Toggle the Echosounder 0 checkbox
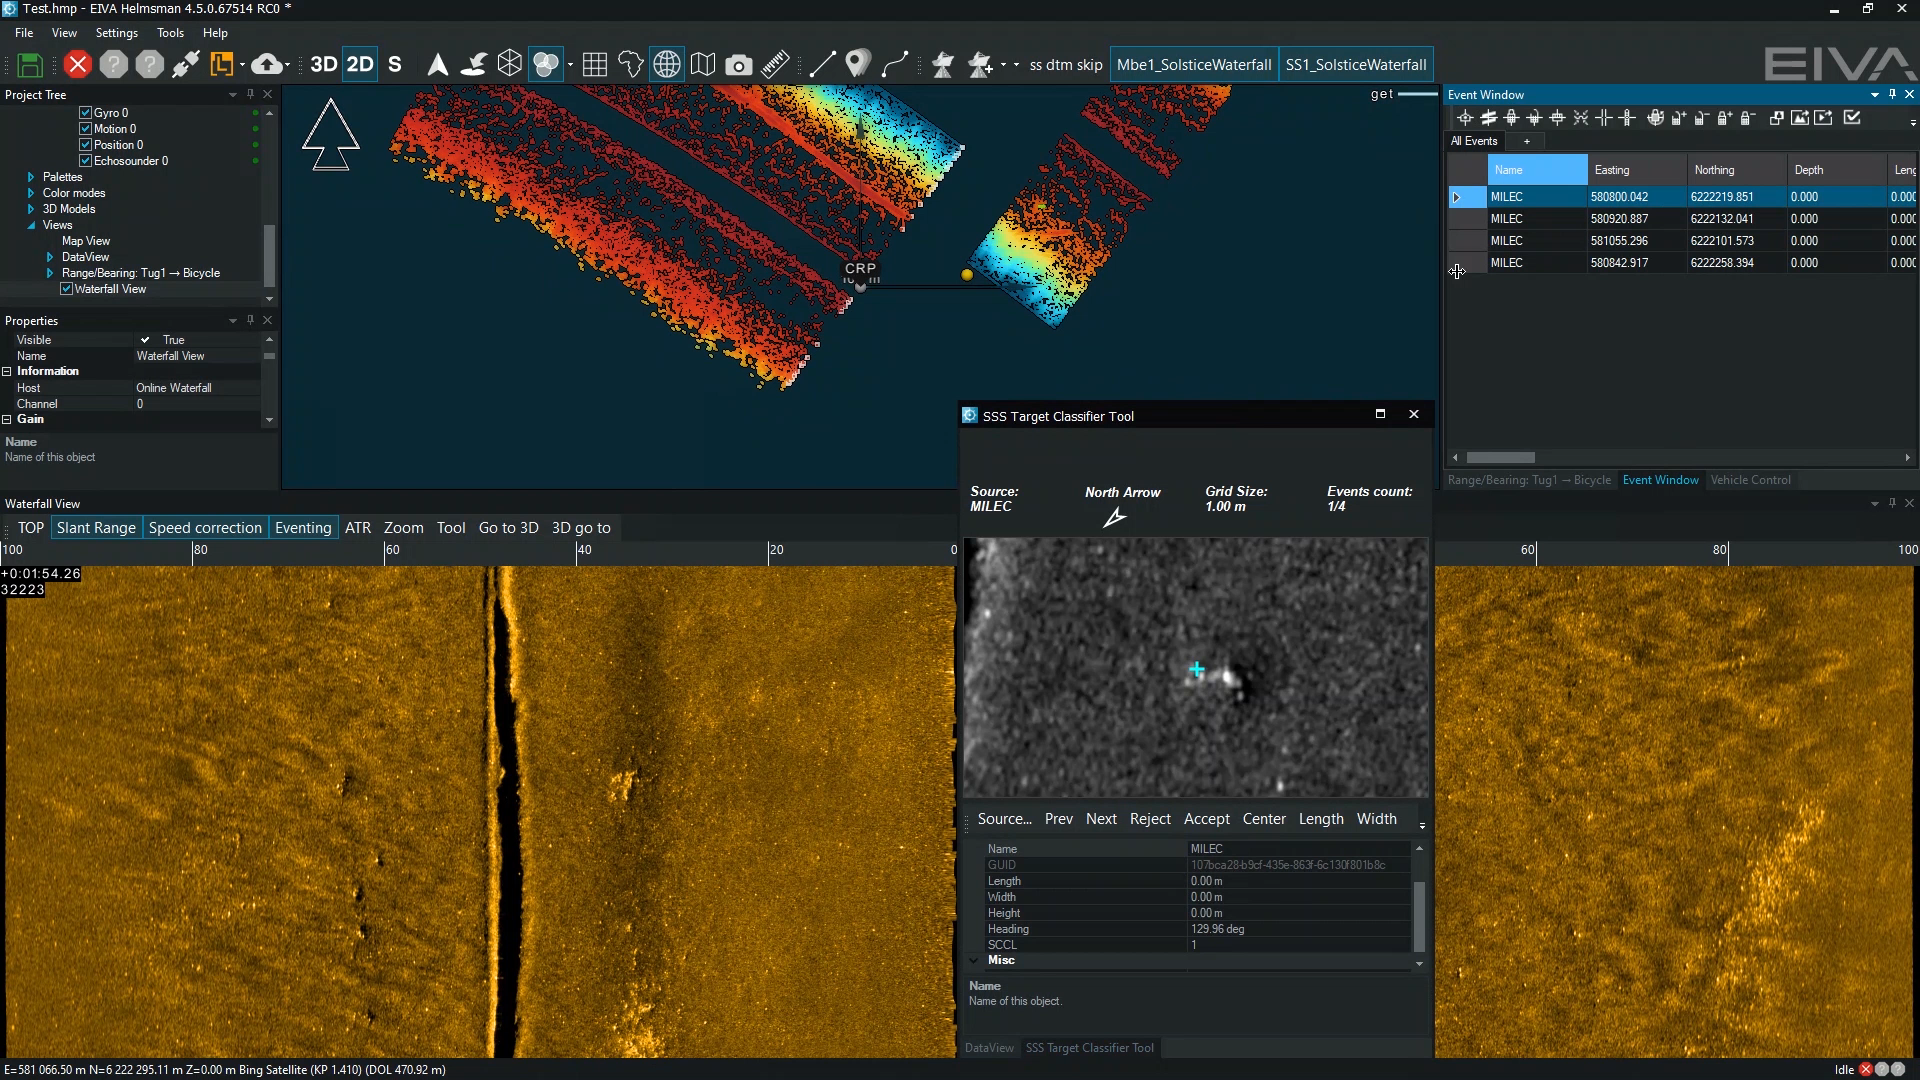Screen dimensions: 1920x1080 (85, 161)
